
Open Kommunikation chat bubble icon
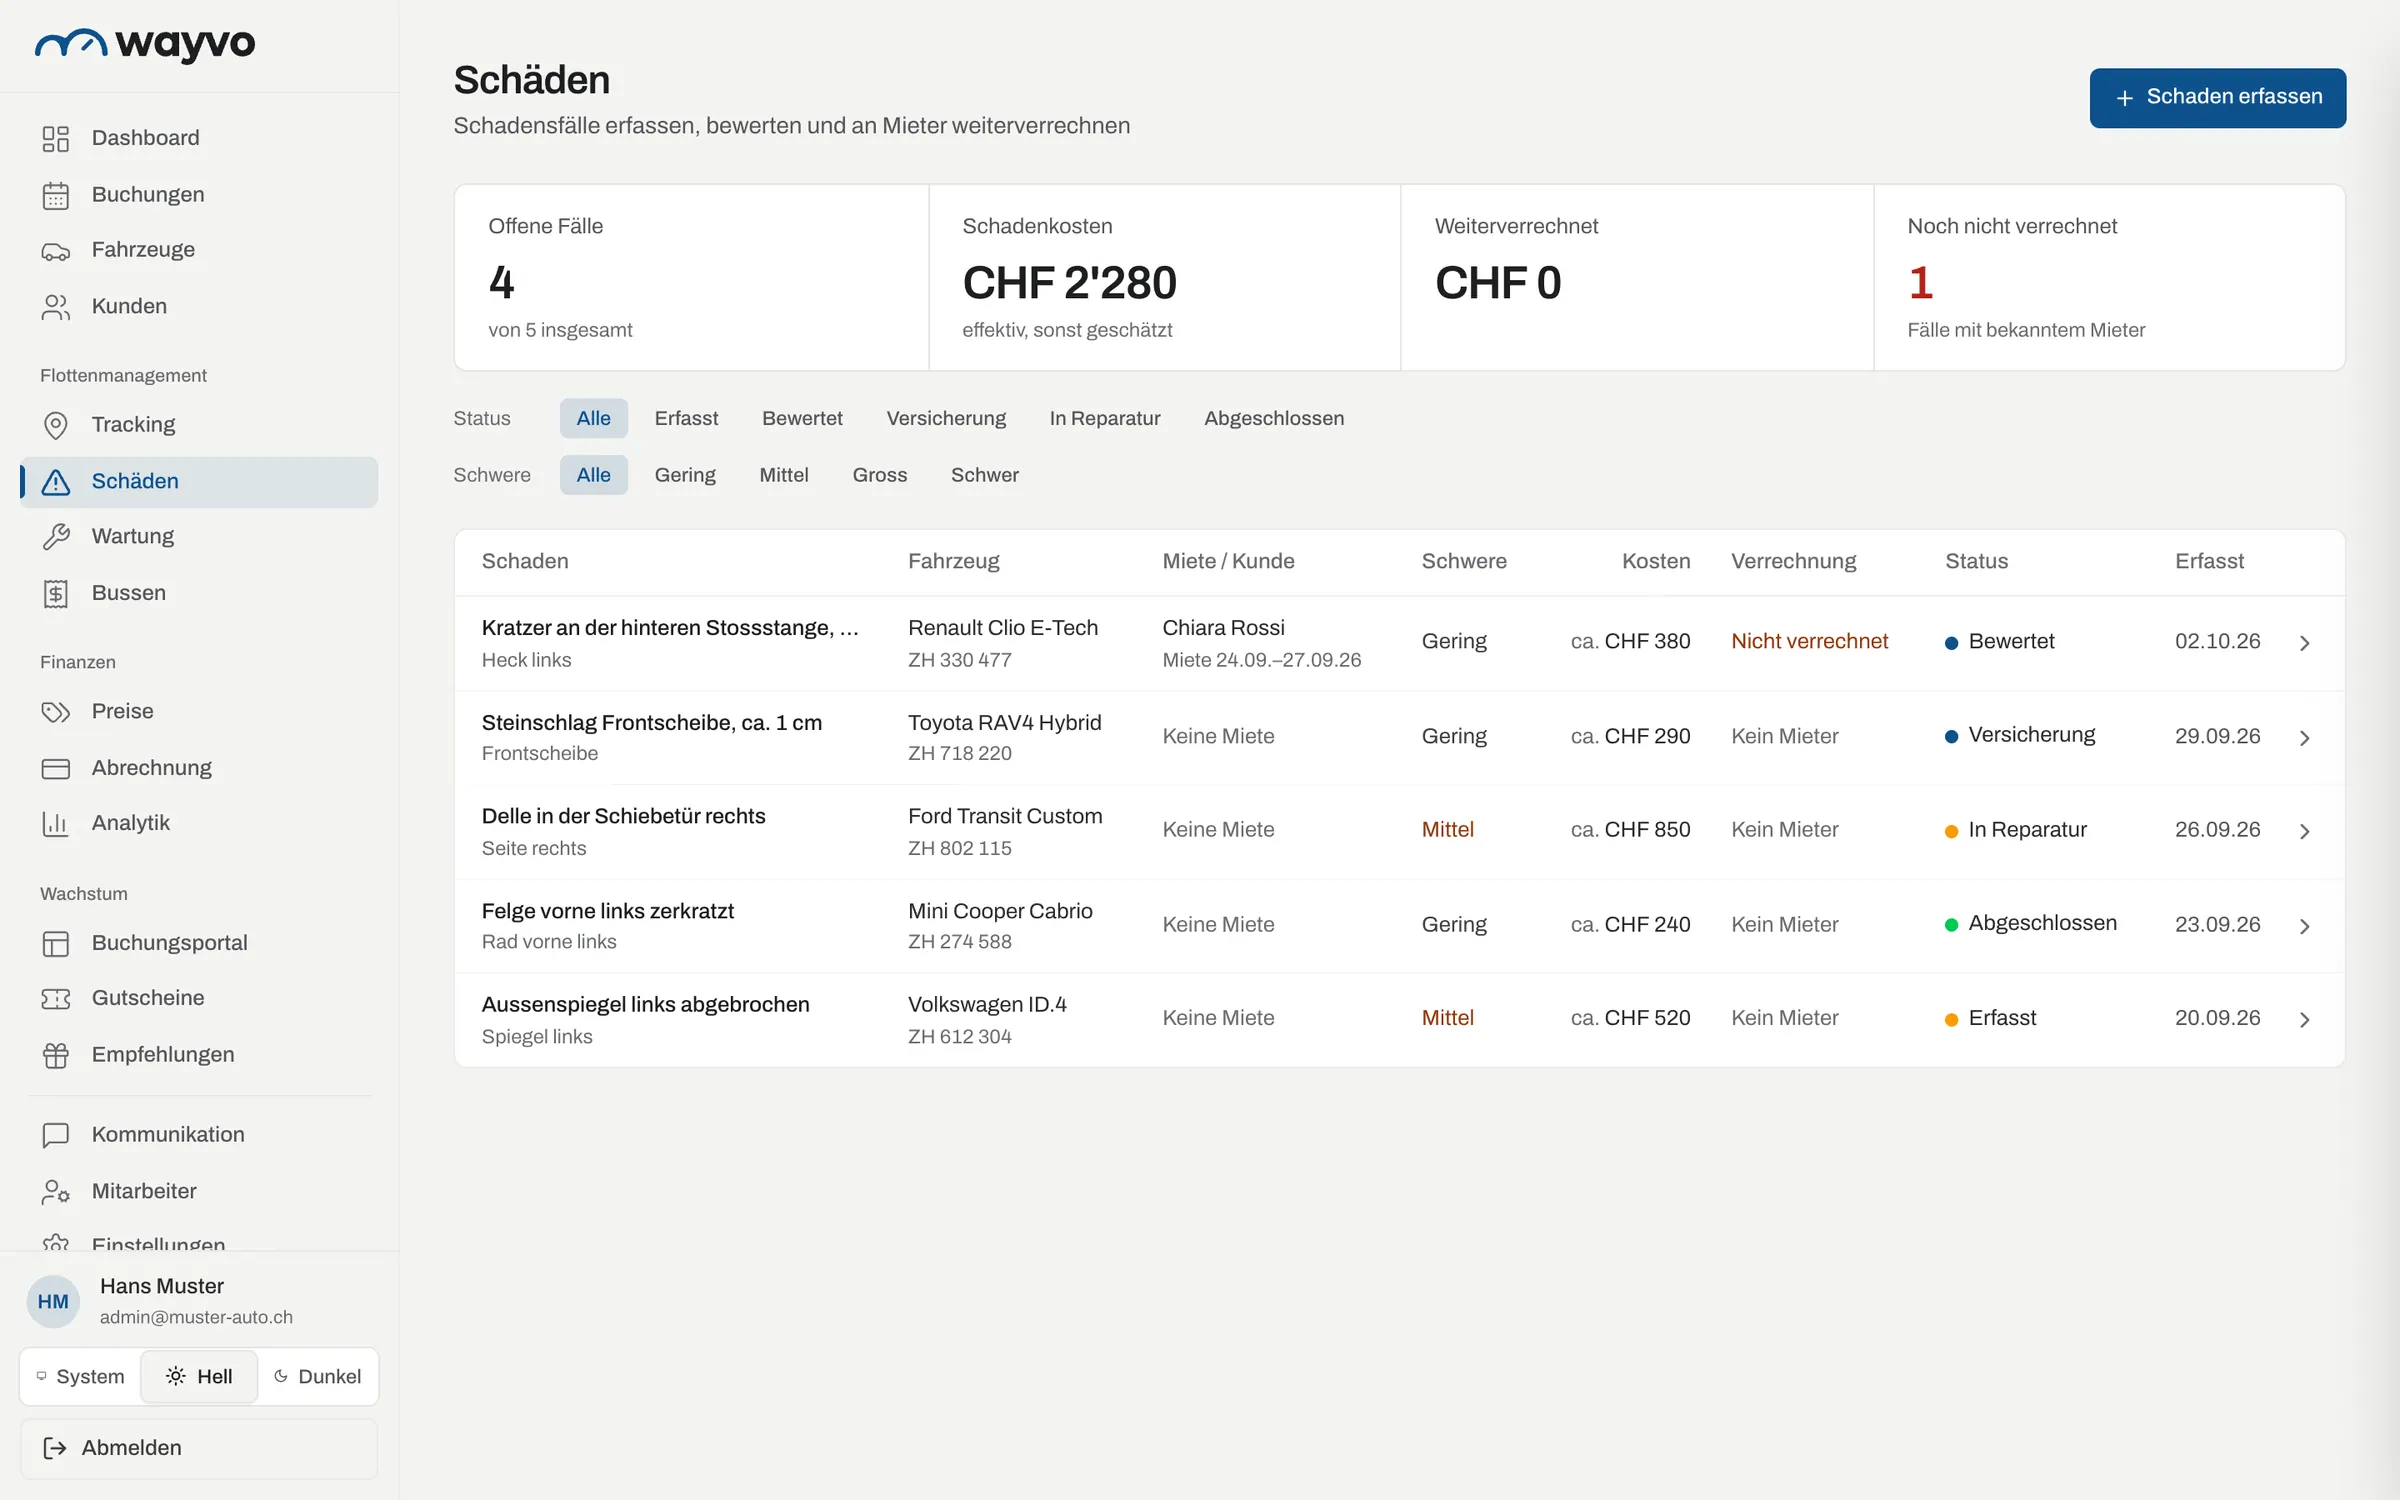(x=56, y=1135)
